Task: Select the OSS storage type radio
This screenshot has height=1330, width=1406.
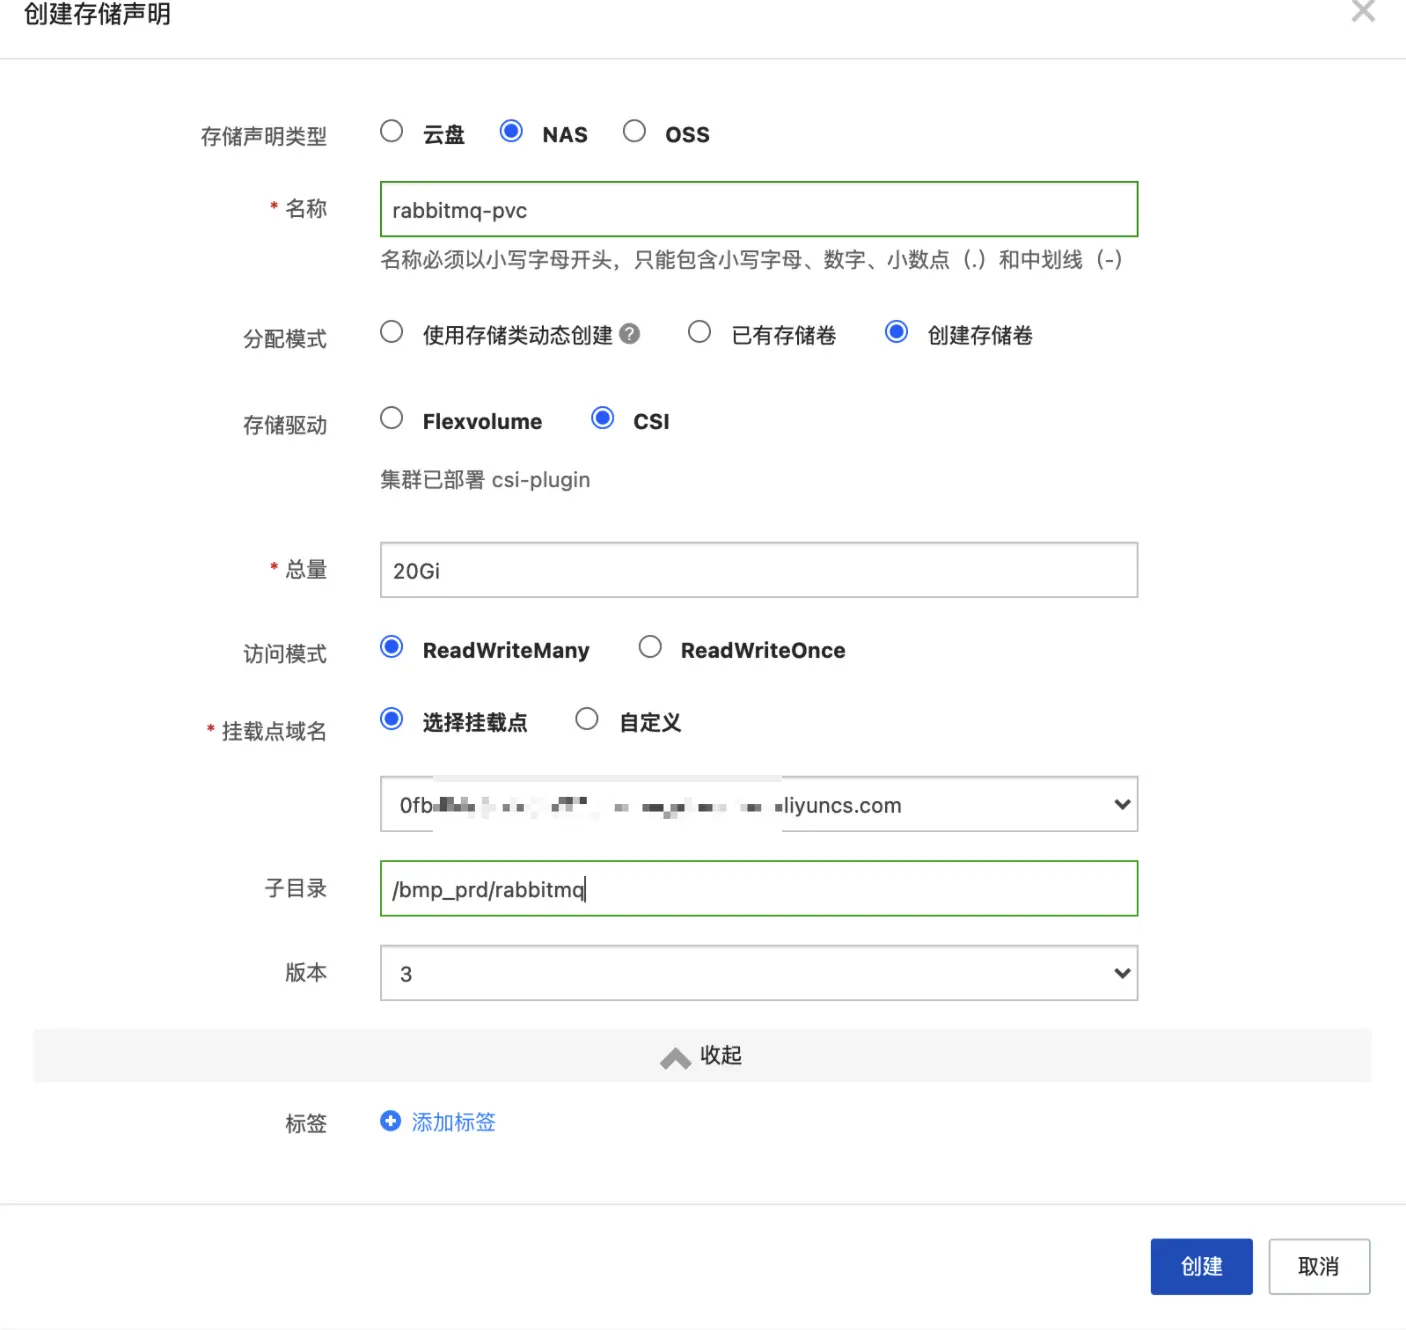Action: (x=634, y=131)
